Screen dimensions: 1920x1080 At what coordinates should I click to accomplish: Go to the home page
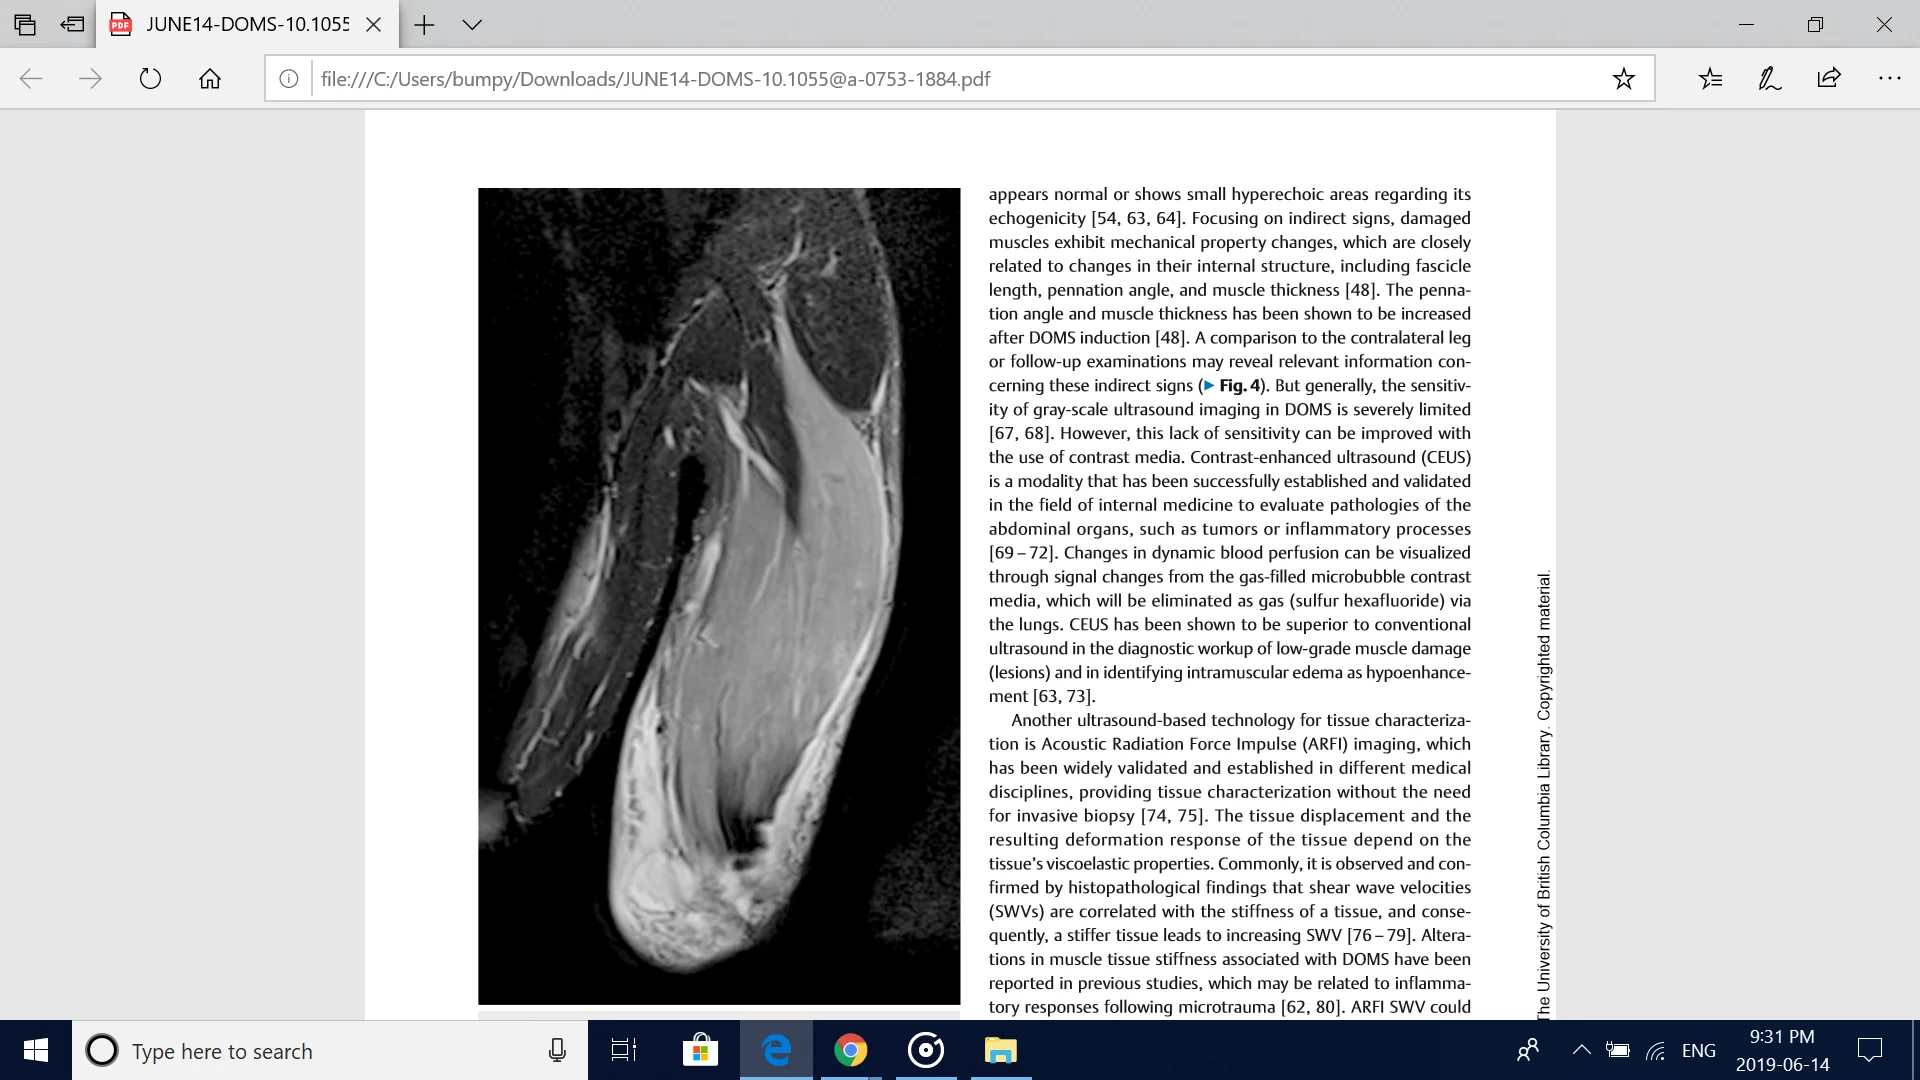[209, 79]
